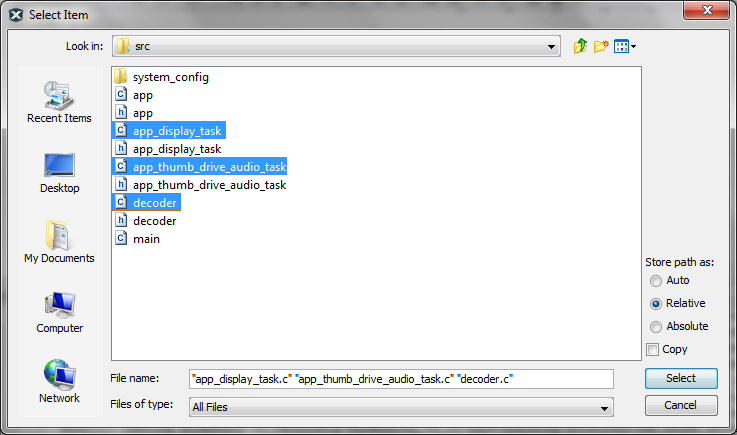Screen dimensions: 737x435
Task: Go to Desktop location
Action: [x=59, y=171]
